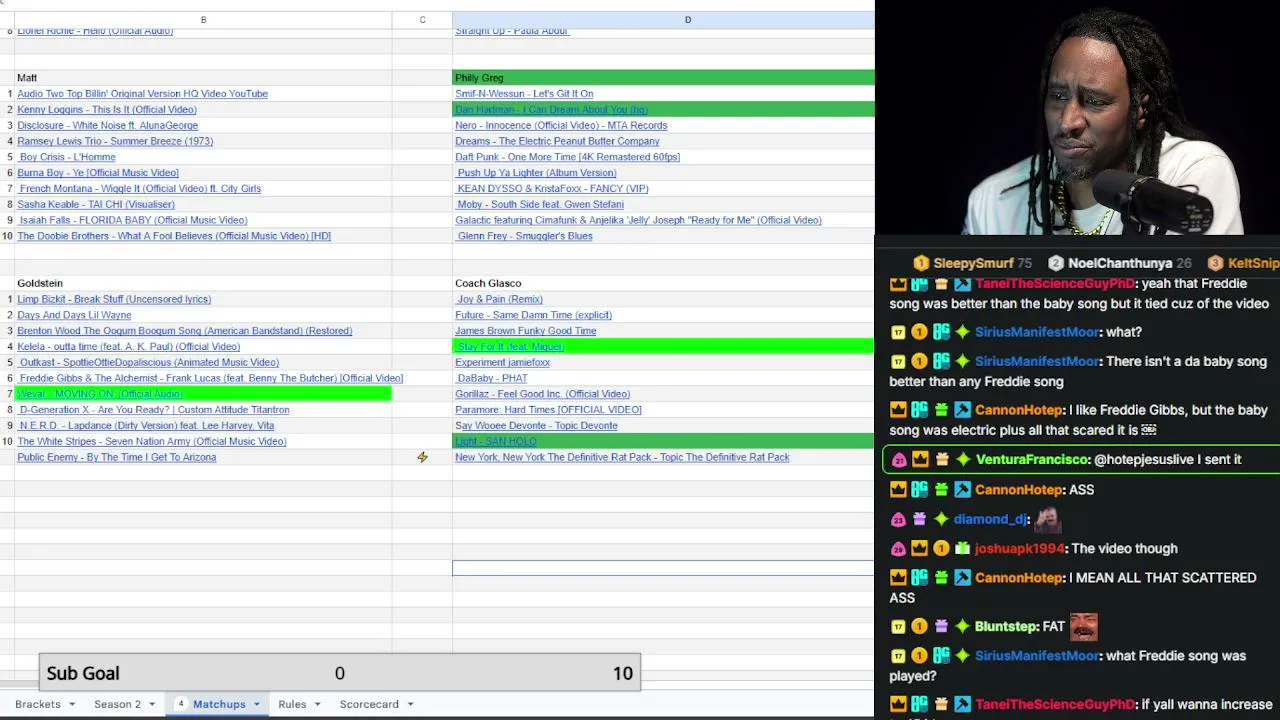Select column B header
This screenshot has width=1280, height=720.
point(203,20)
